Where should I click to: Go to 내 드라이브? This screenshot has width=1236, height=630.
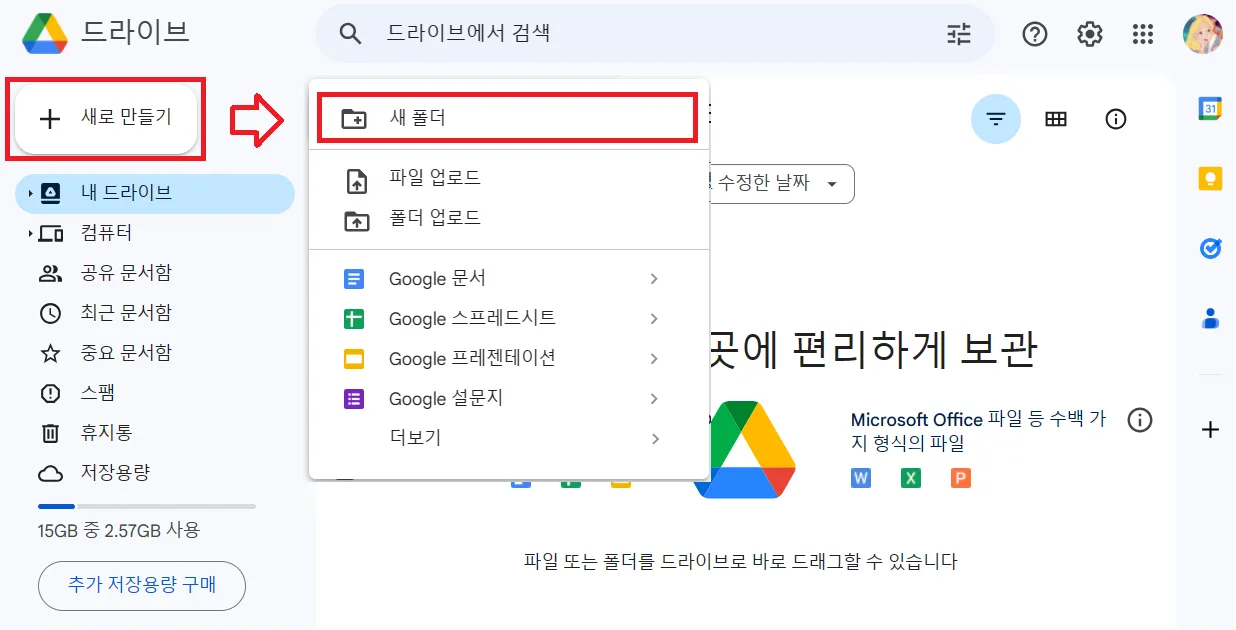click(x=155, y=193)
